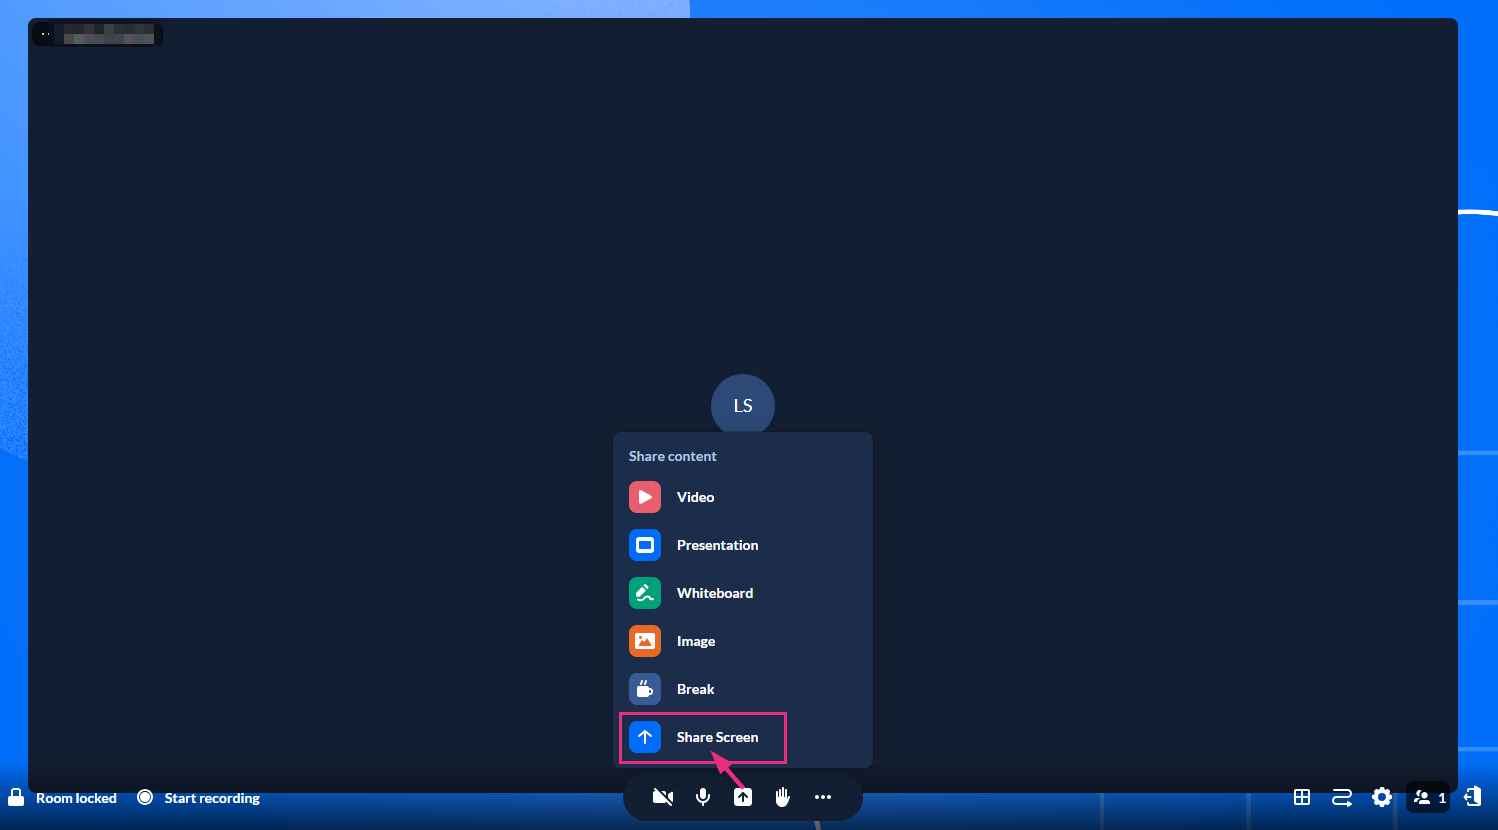Click the LS participant avatar
The width and height of the screenshot is (1498, 830).
point(743,406)
